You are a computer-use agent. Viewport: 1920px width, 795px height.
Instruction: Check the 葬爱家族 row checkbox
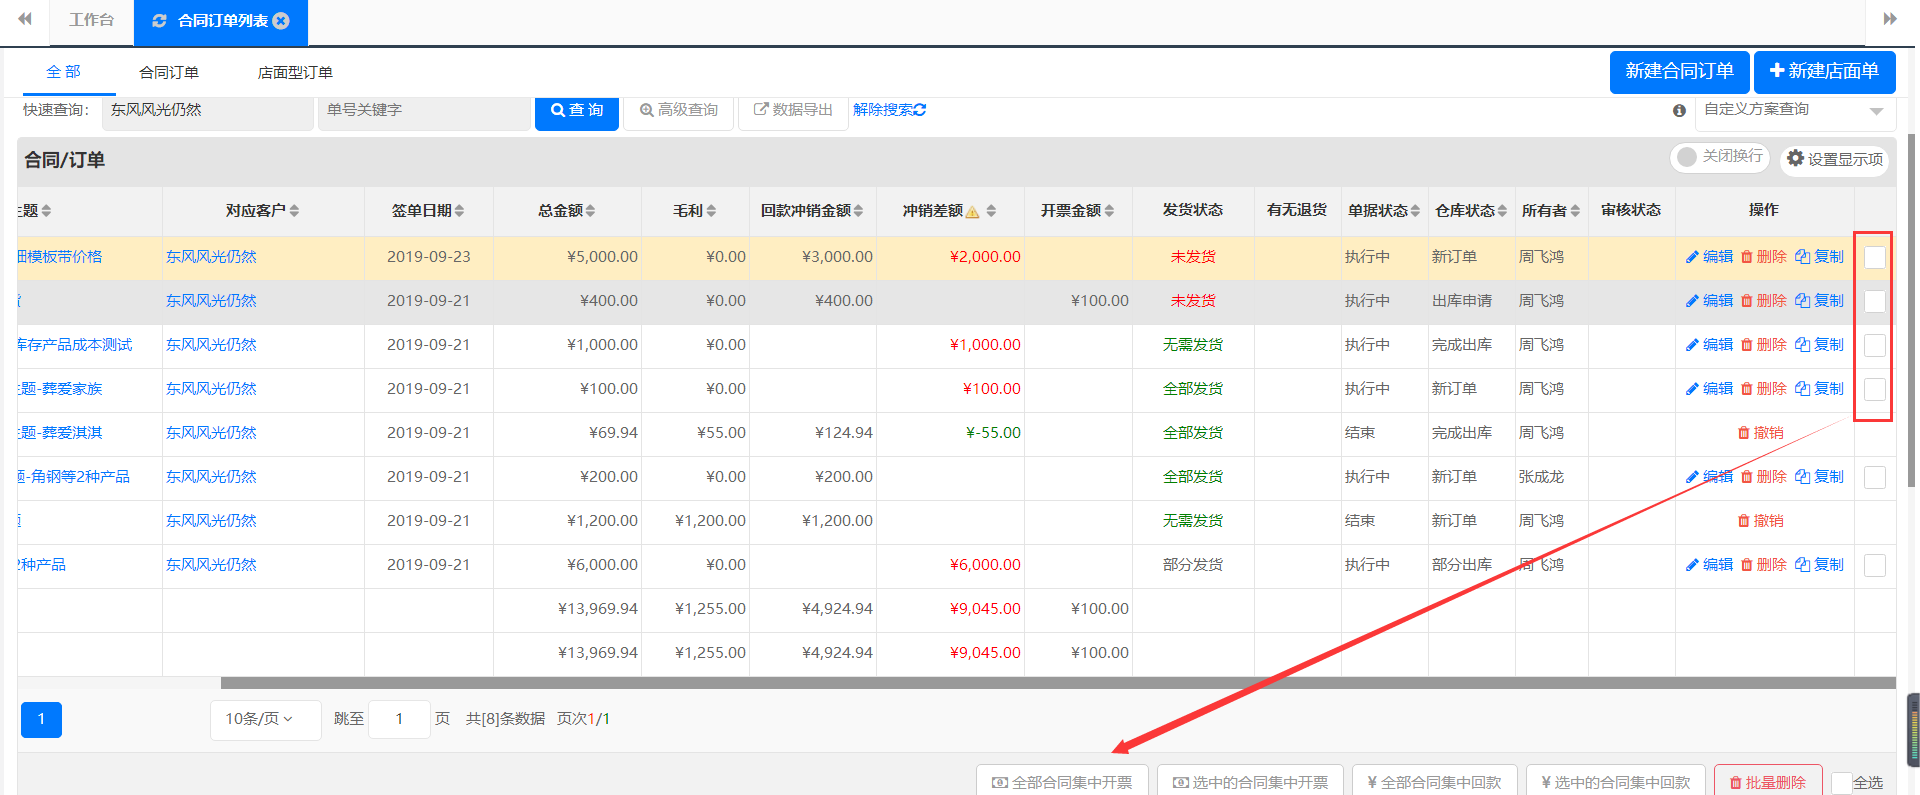click(x=1875, y=389)
